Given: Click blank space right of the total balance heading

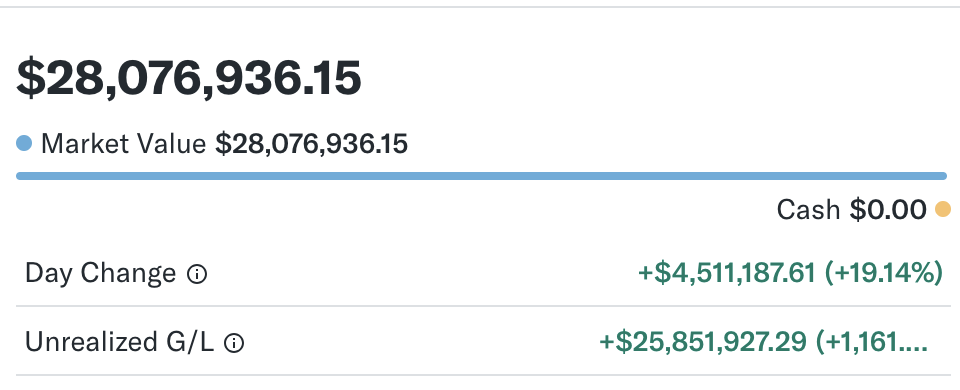Looking at the screenshot, I should pyautogui.click(x=655, y=78).
